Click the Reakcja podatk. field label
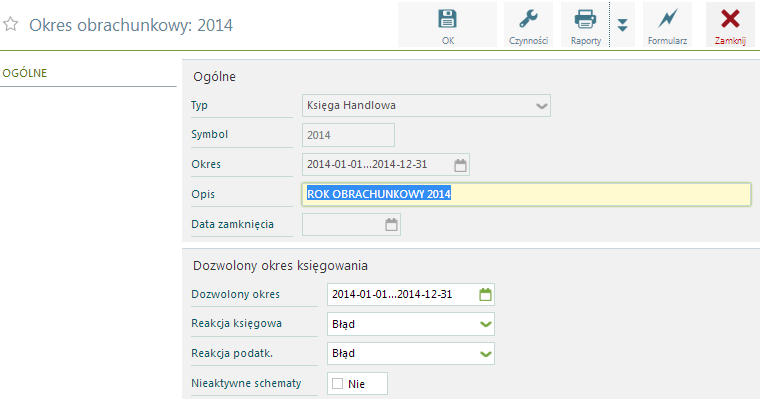761x399 pixels. pos(232,353)
